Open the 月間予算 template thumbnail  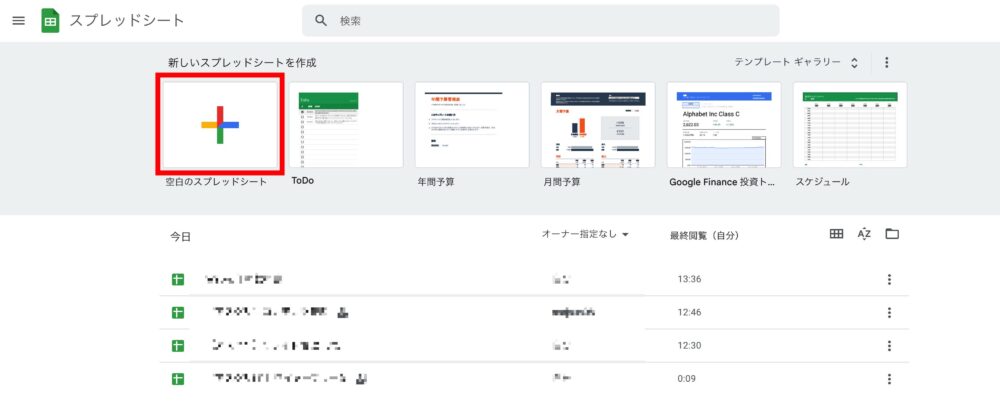[598, 124]
